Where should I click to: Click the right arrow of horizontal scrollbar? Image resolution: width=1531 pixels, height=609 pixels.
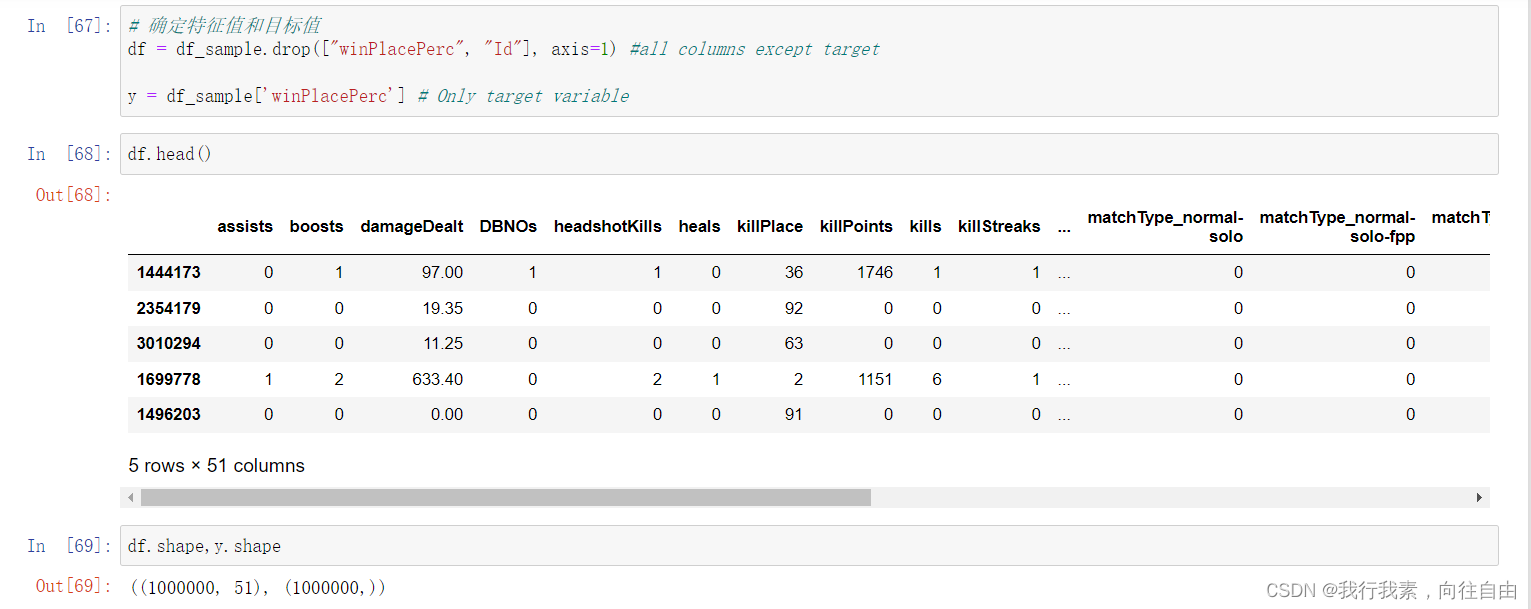point(1480,497)
